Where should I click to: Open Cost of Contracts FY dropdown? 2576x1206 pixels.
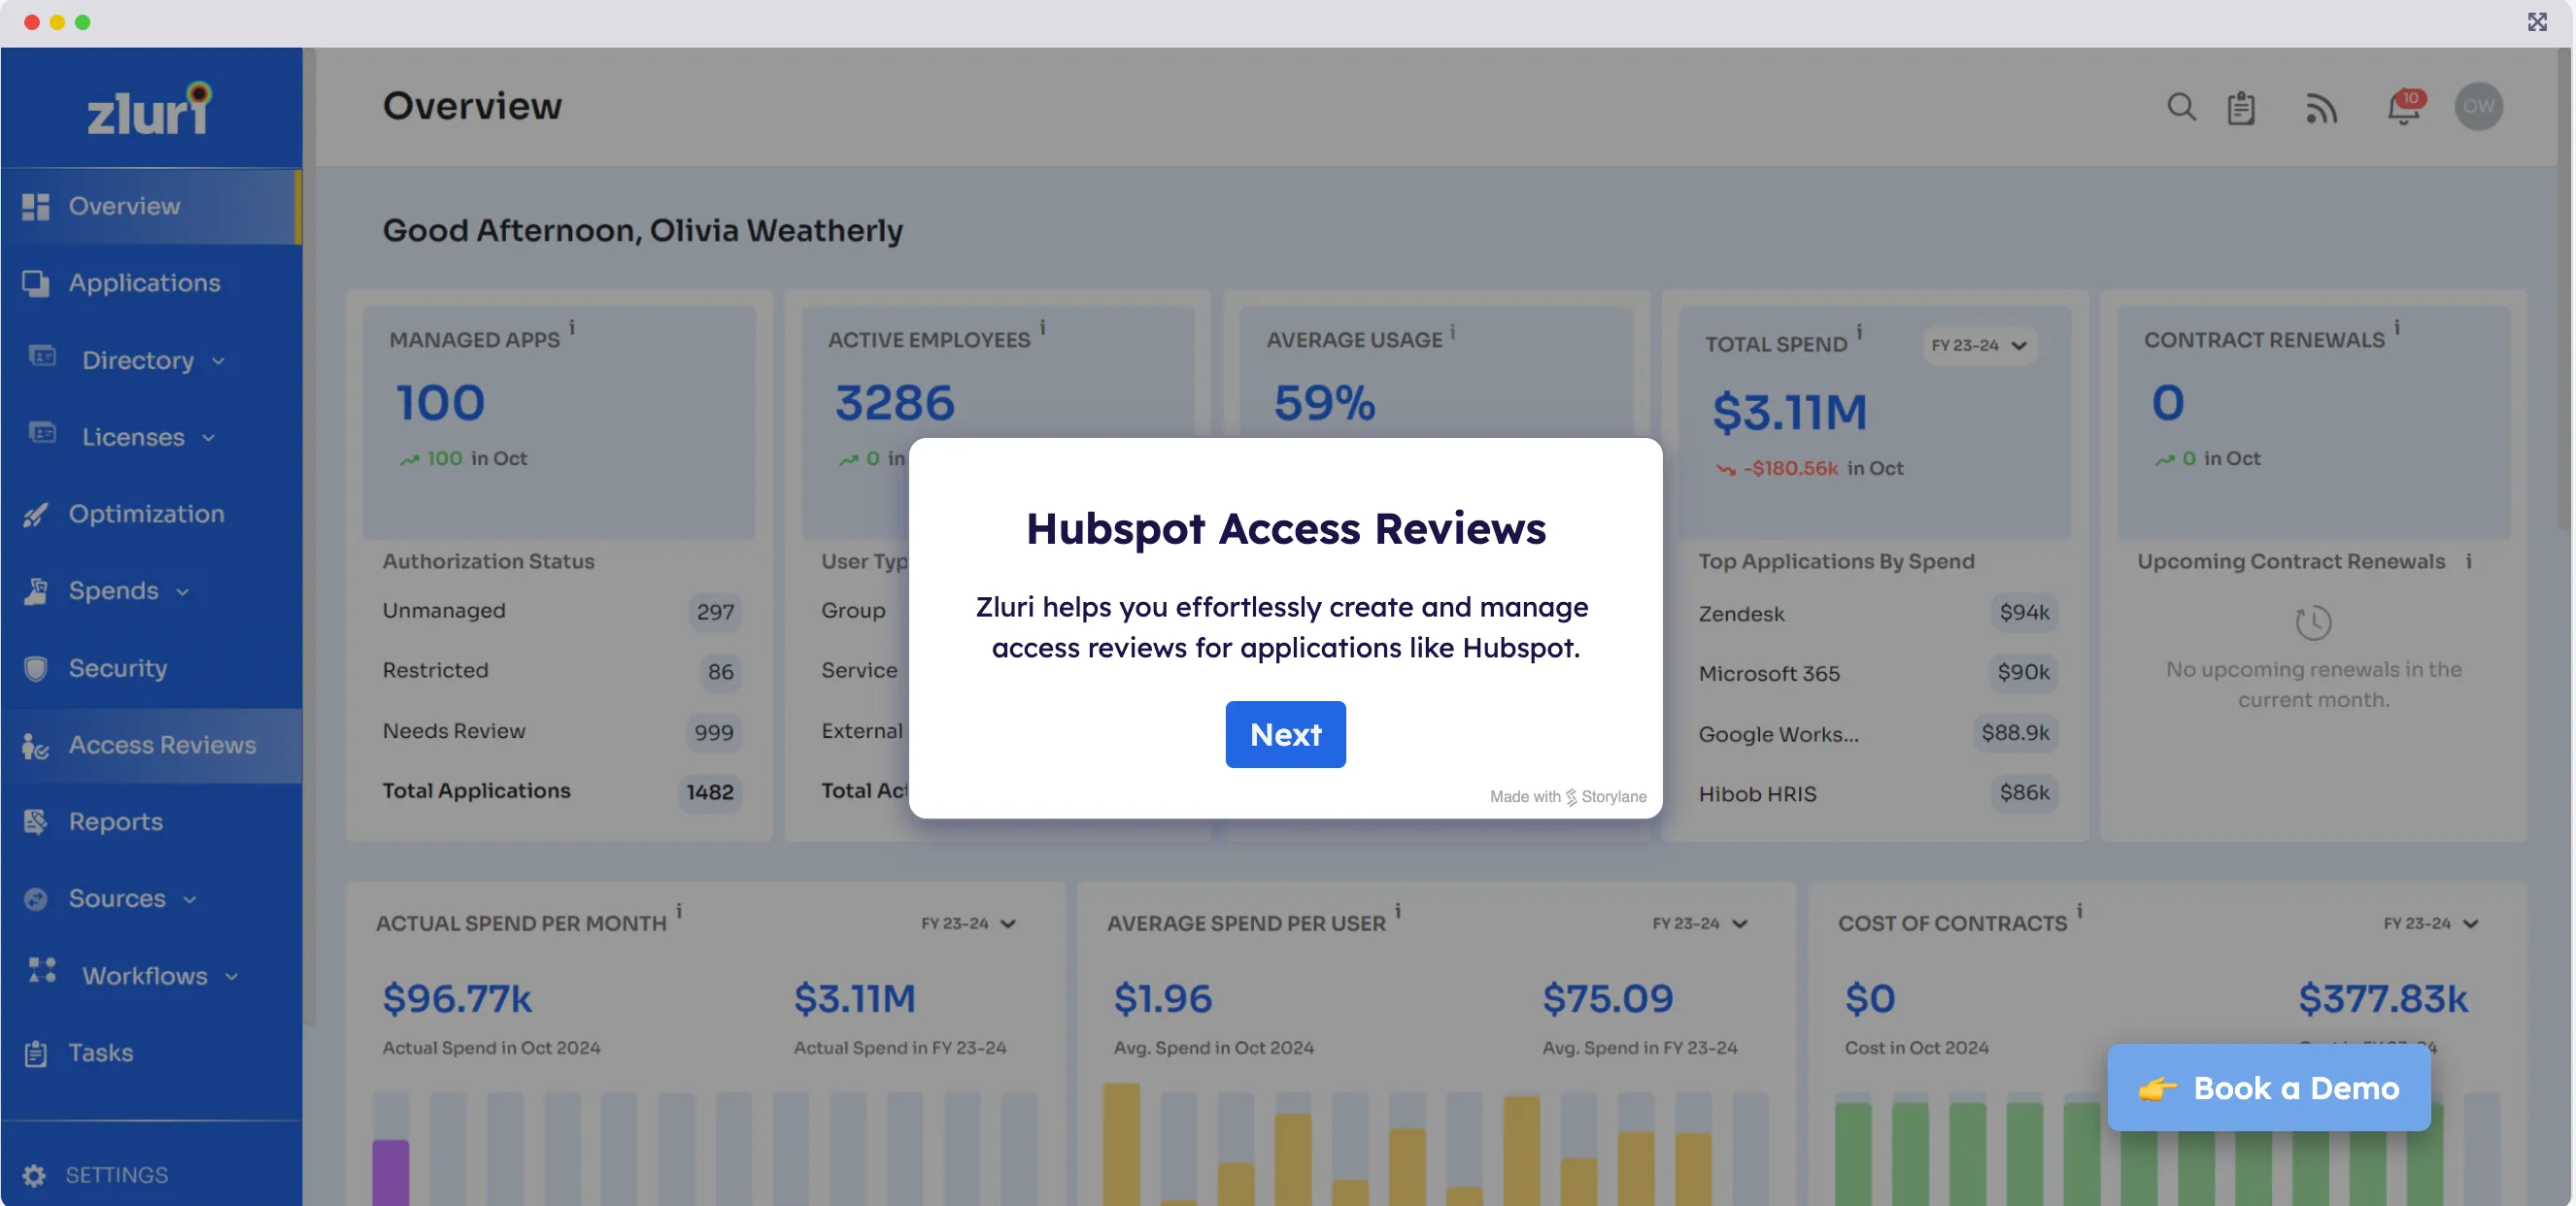(x=2430, y=923)
